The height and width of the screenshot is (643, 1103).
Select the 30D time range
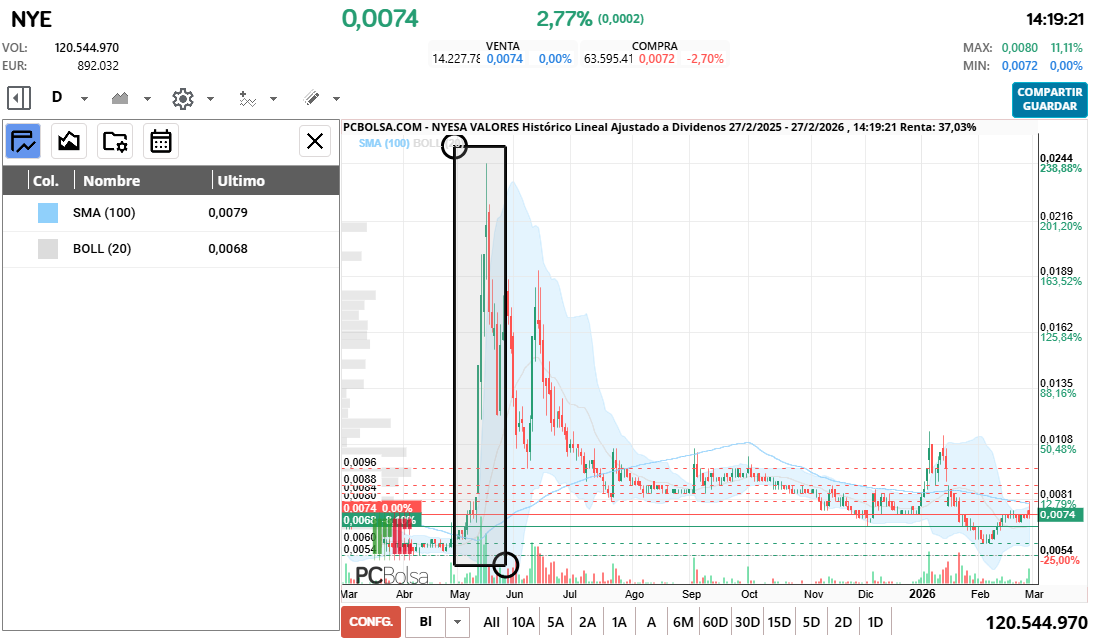747,622
